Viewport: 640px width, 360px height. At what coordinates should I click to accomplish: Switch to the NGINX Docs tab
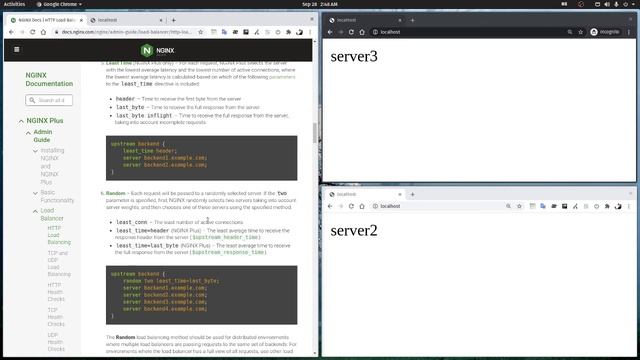coord(46,20)
